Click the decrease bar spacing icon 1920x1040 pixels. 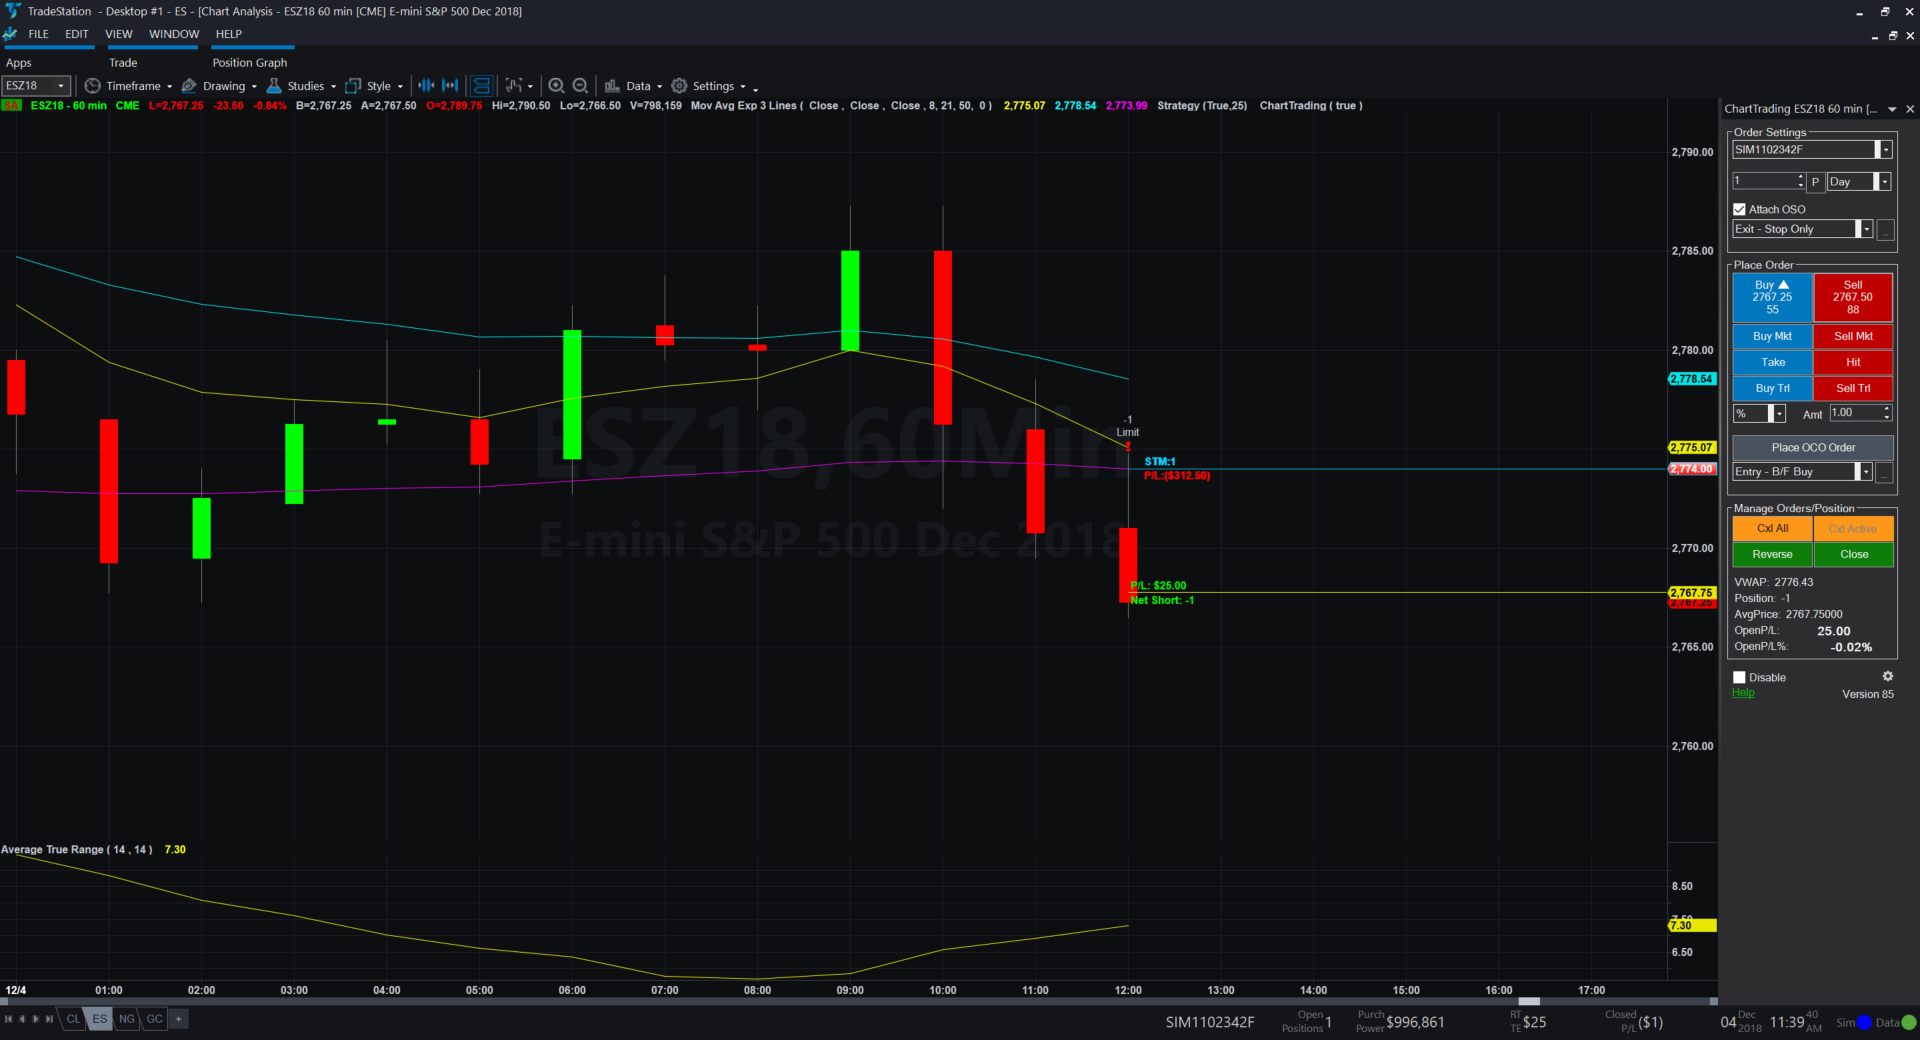(426, 86)
